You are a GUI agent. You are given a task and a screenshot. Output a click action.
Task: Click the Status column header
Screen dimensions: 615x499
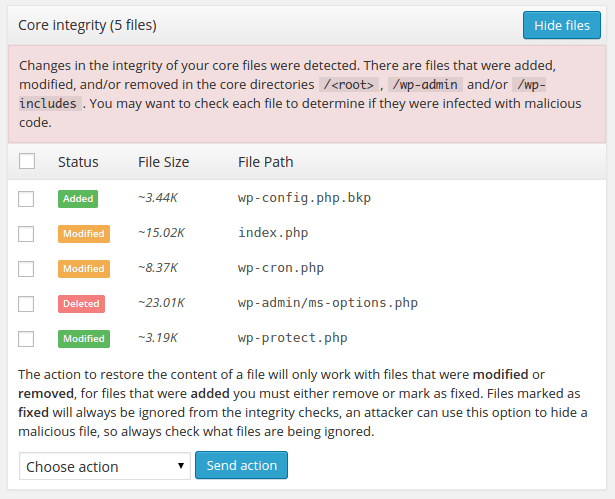pos(78,162)
